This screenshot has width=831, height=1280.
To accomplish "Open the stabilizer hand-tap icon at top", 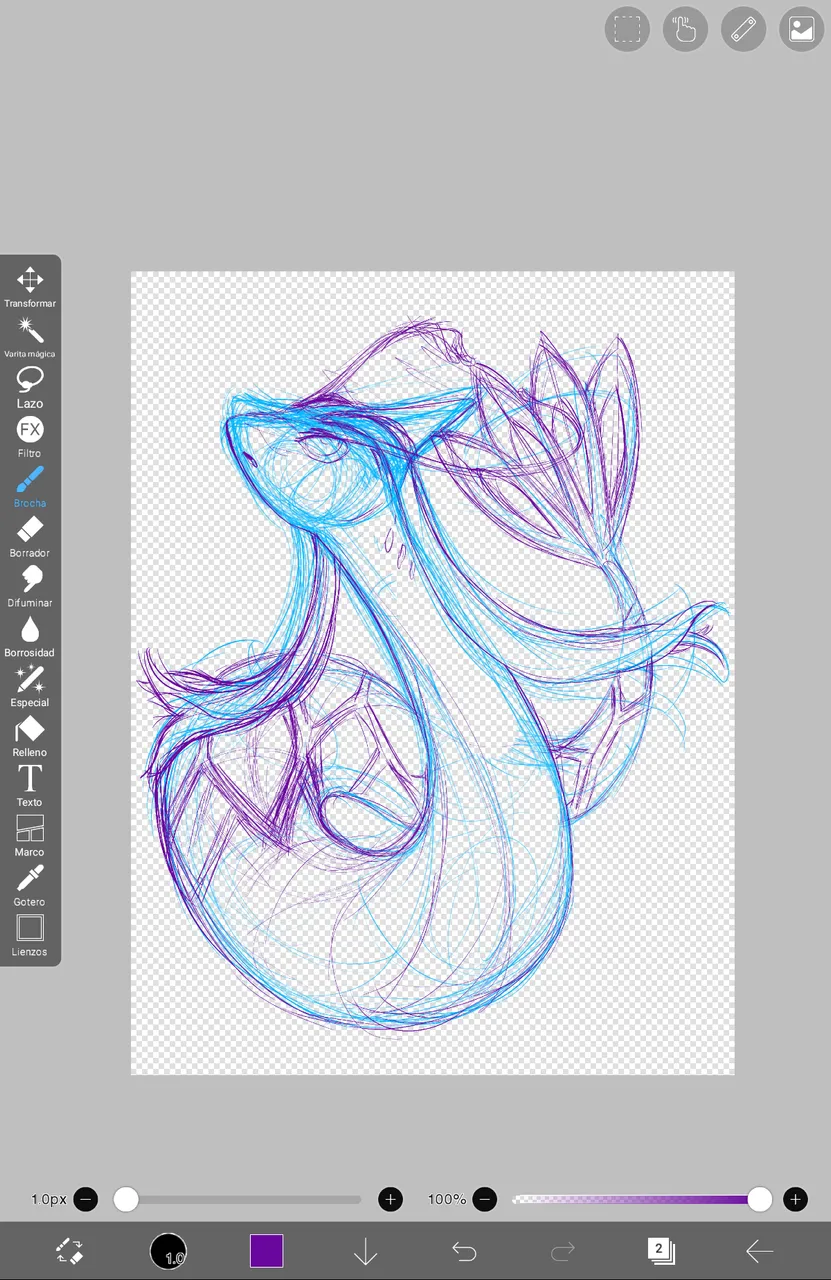I will [x=685, y=29].
